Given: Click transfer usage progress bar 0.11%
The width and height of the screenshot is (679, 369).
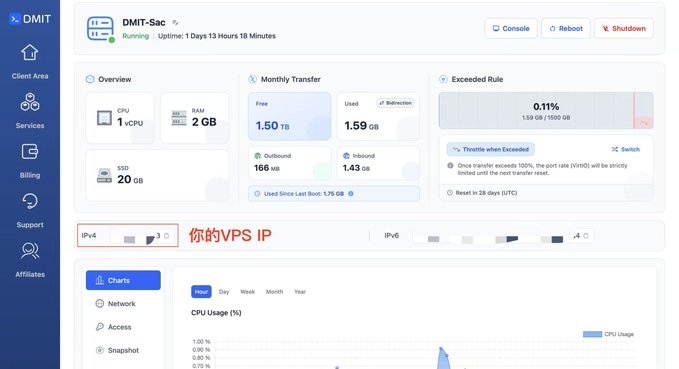Looking at the screenshot, I should 546,110.
